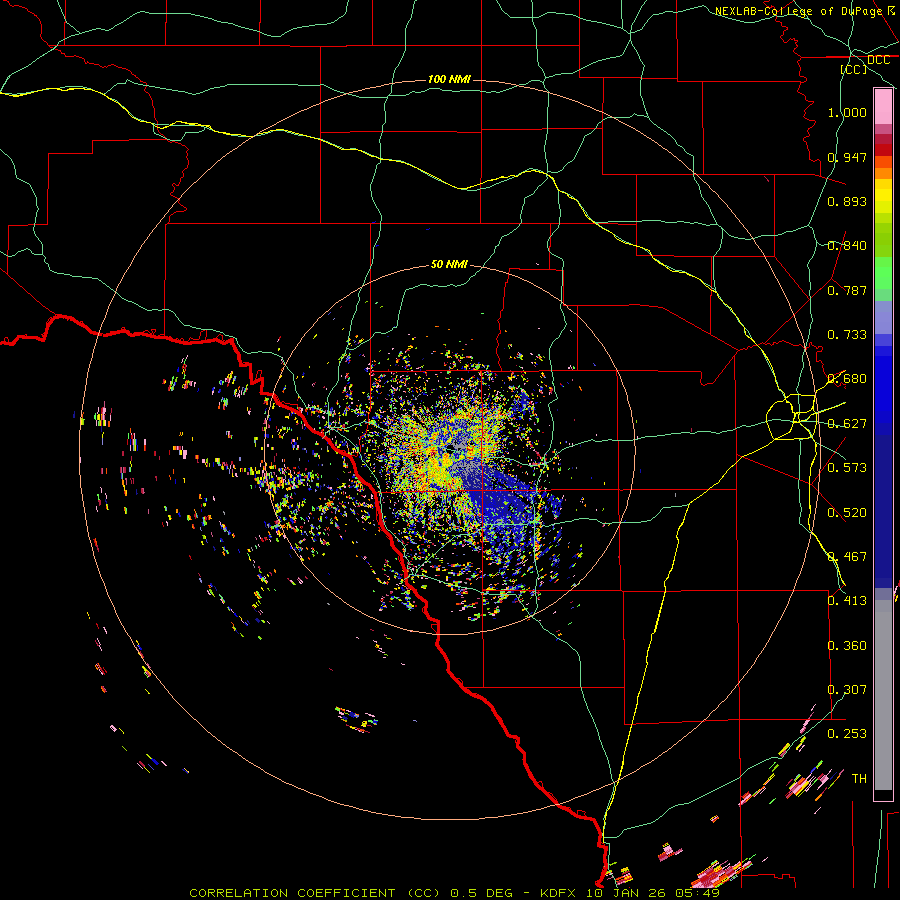Click the 0.680 scale value
This screenshot has height=900, width=900.
pyautogui.click(x=847, y=379)
